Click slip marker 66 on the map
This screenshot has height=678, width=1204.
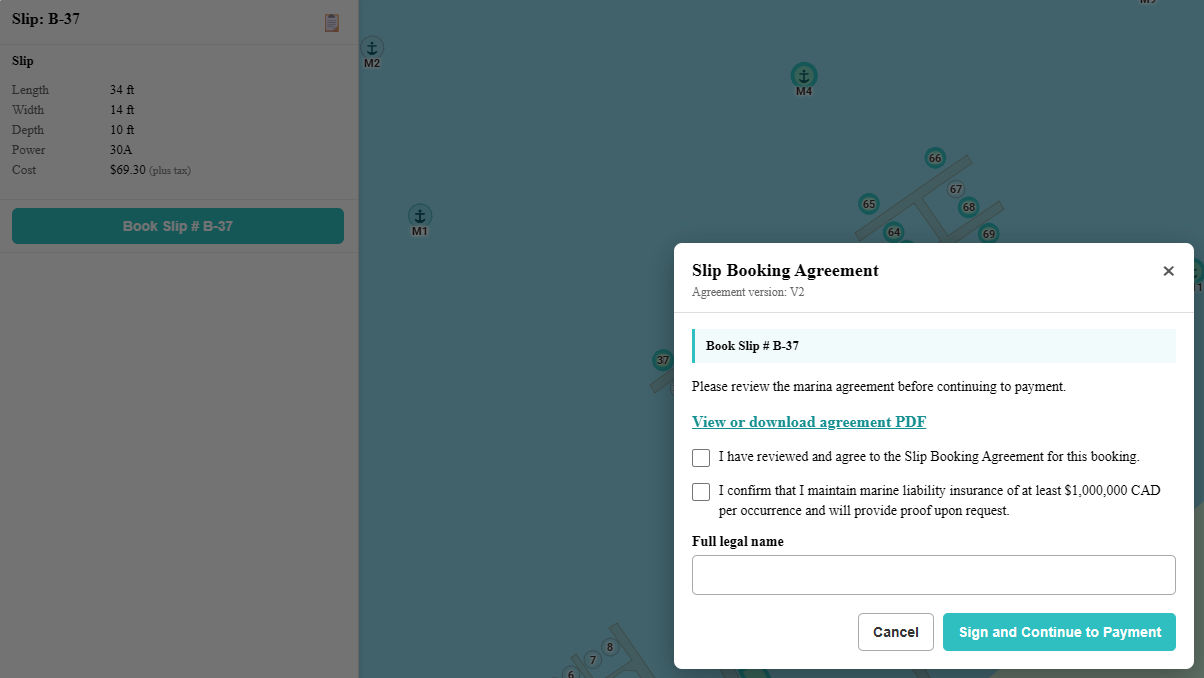[x=935, y=158]
